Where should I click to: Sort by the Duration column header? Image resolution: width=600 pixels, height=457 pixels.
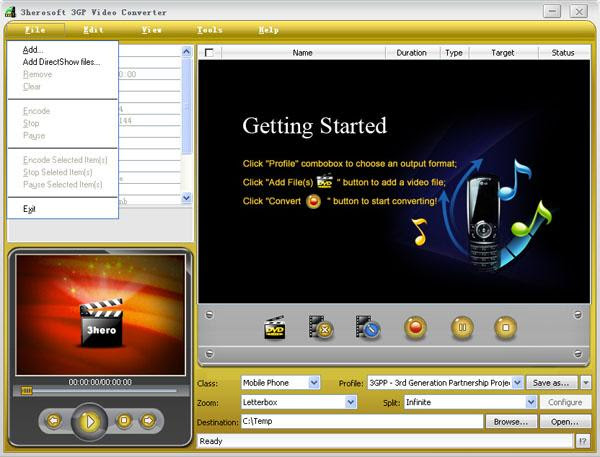coord(412,52)
